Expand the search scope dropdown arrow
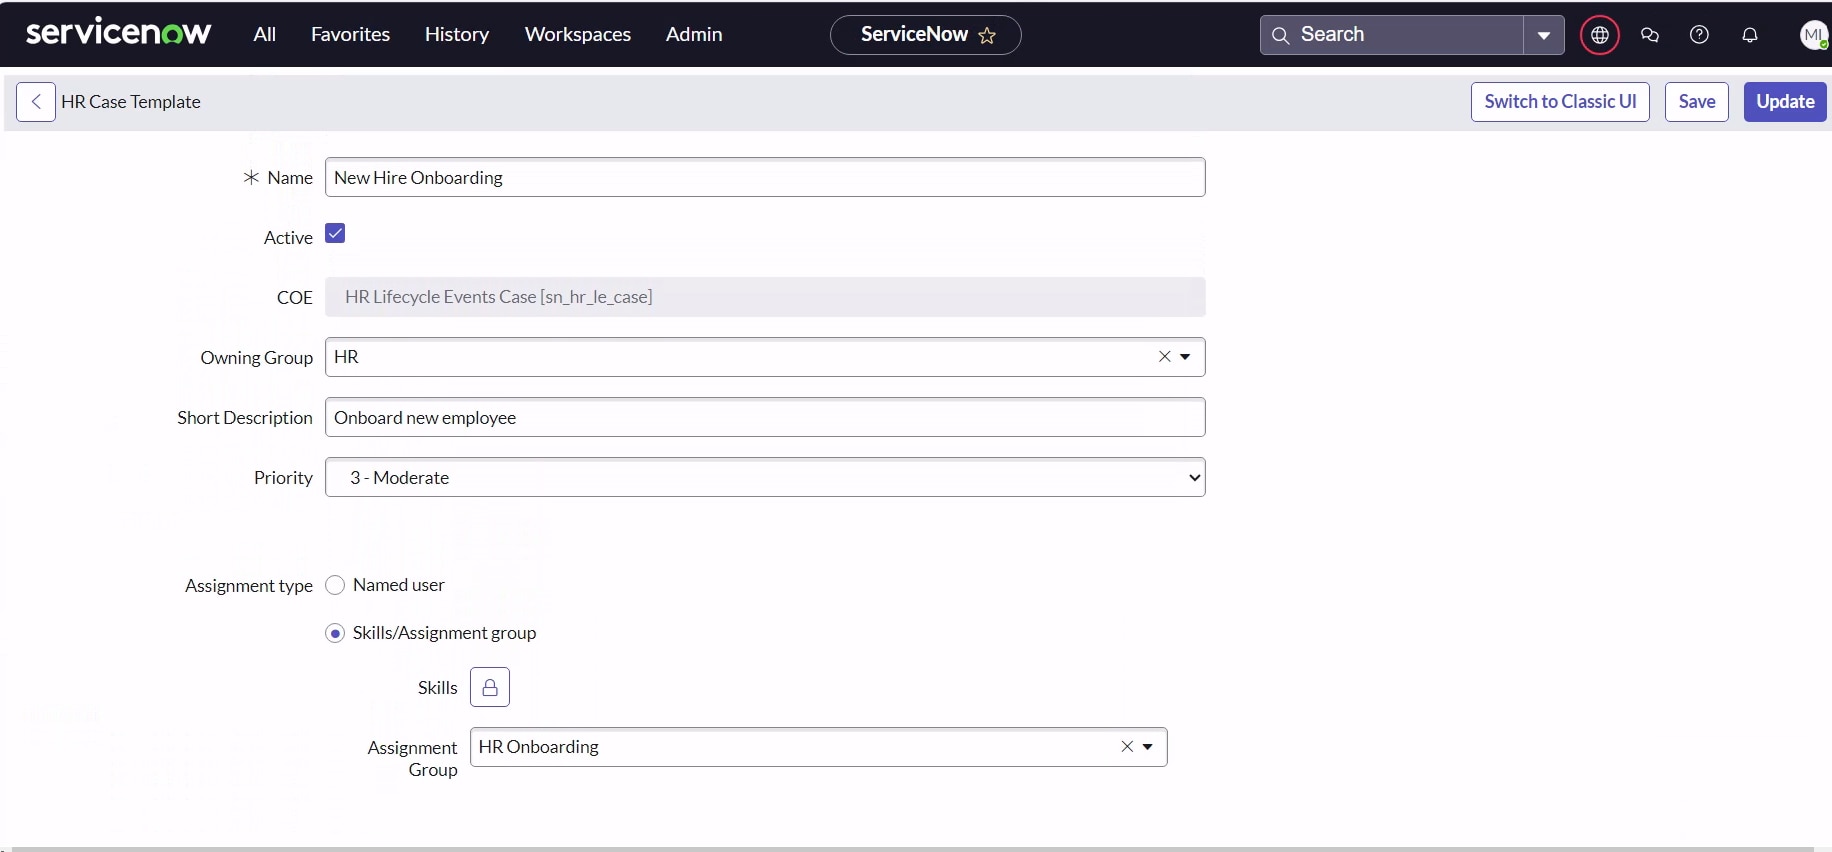Image resolution: width=1832 pixels, height=852 pixels. pos(1544,35)
